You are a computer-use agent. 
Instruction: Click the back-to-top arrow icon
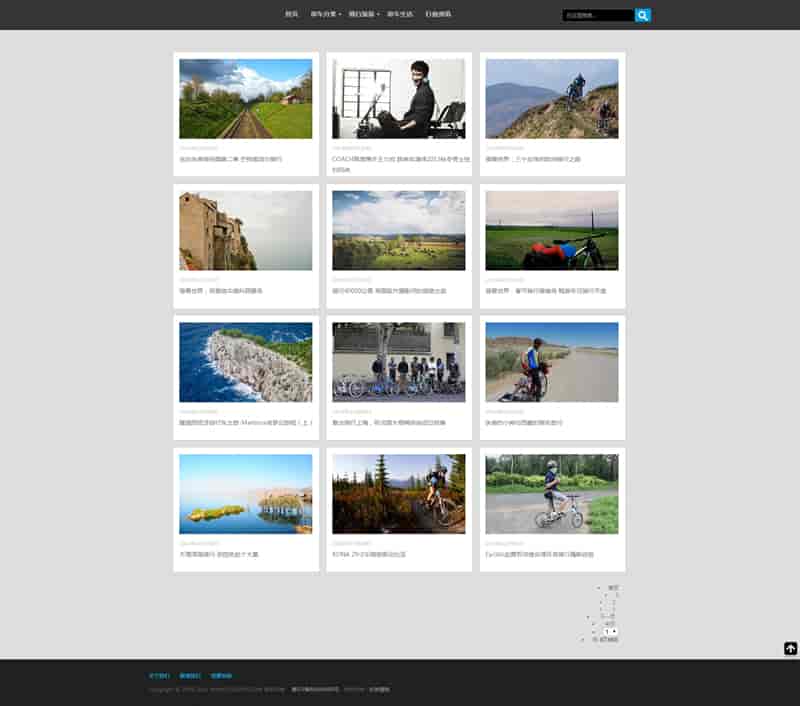pyautogui.click(x=790, y=648)
